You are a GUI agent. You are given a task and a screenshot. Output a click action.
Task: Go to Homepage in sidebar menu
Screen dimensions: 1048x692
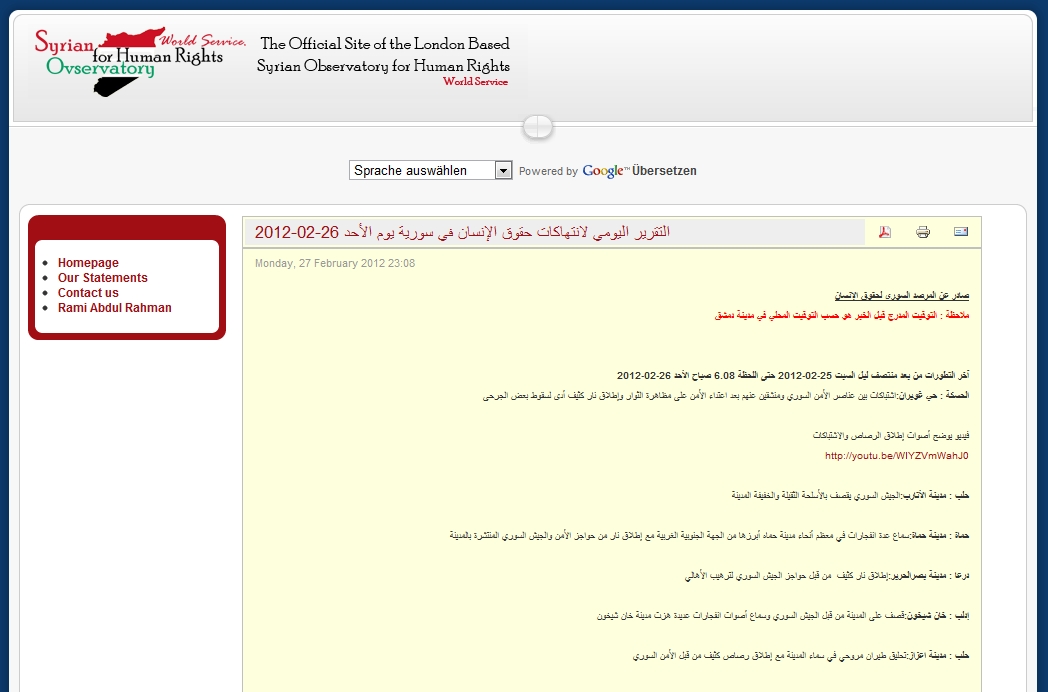(x=88, y=263)
